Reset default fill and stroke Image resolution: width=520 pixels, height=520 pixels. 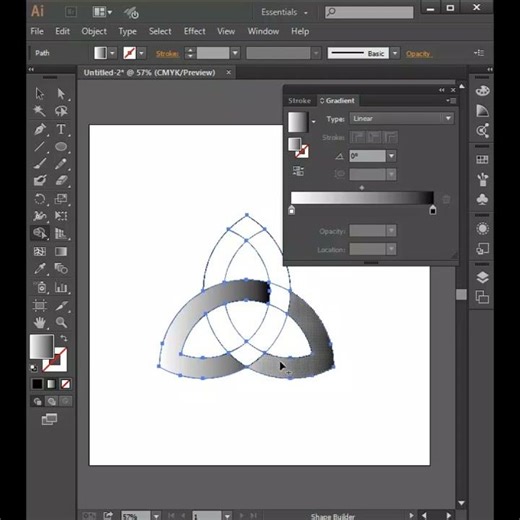(x=34, y=368)
